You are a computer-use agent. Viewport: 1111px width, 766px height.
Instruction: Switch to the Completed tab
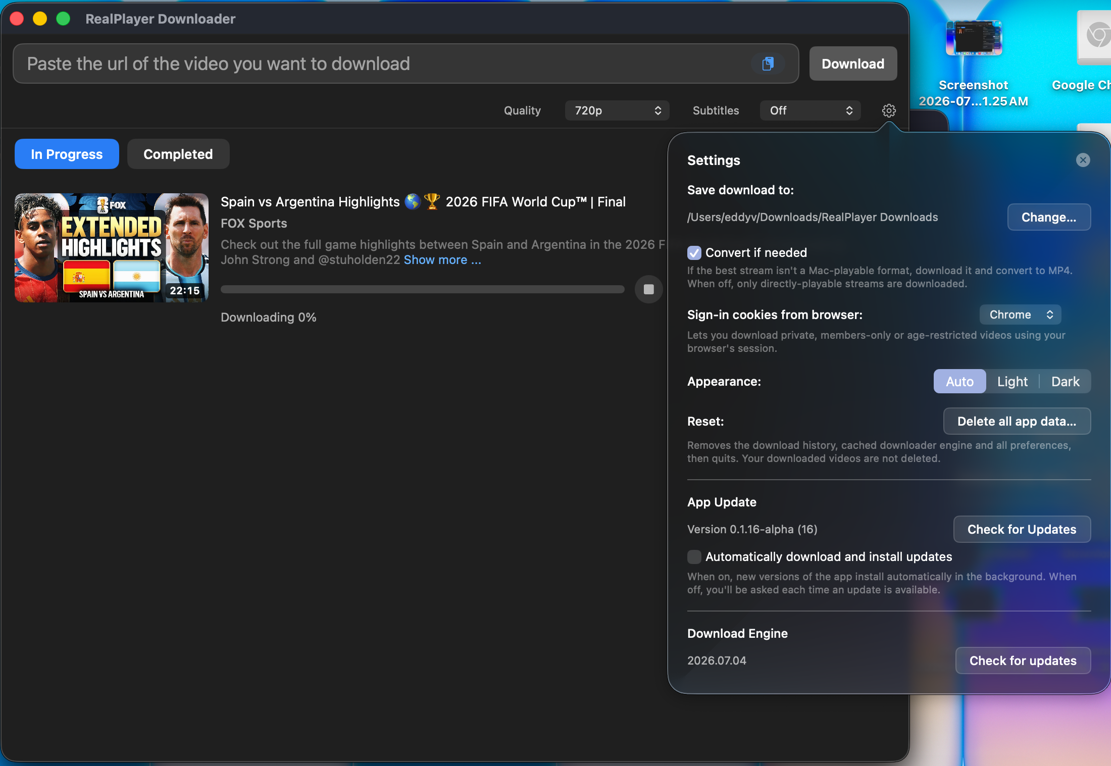pos(178,154)
